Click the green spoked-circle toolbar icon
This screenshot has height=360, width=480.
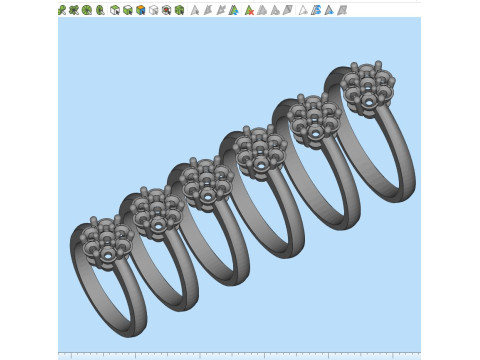pos(87,10)
